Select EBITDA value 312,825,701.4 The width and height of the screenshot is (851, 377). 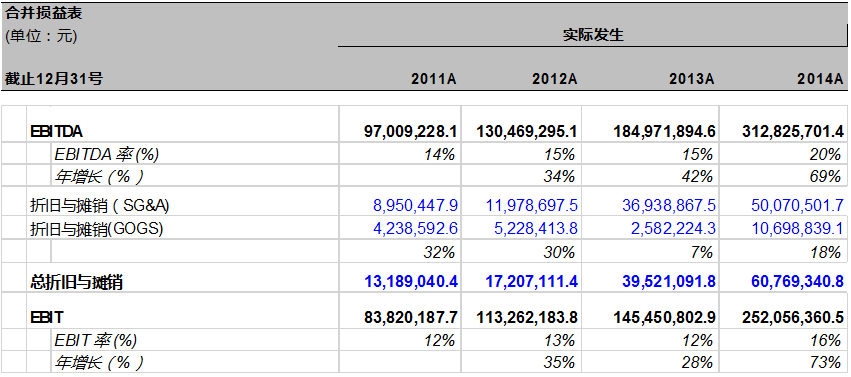coord(793,131)
